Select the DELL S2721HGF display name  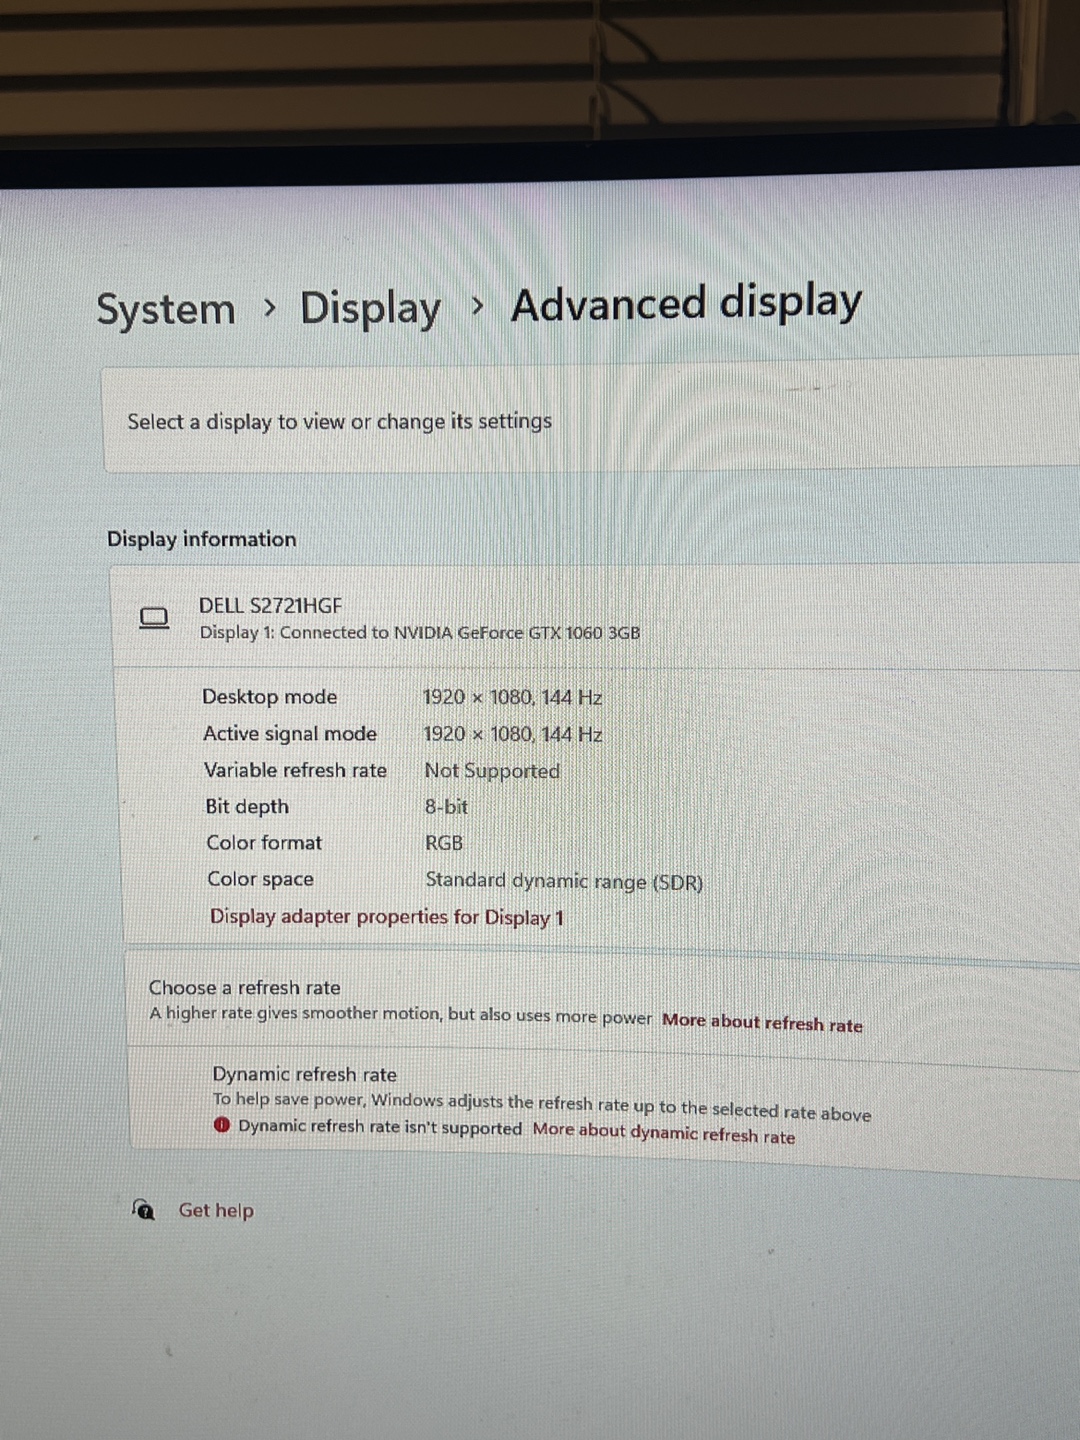click(x=270, y=605)
